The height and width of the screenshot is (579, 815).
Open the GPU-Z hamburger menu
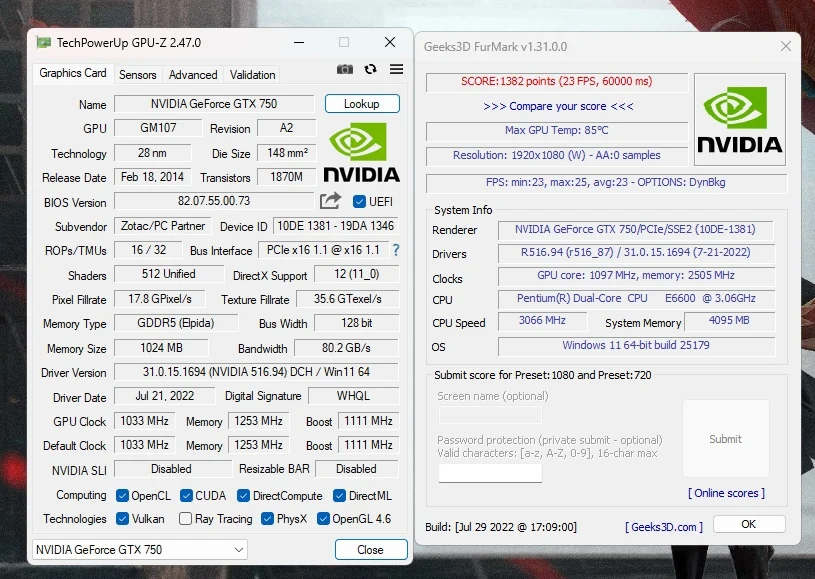point(397,69)
